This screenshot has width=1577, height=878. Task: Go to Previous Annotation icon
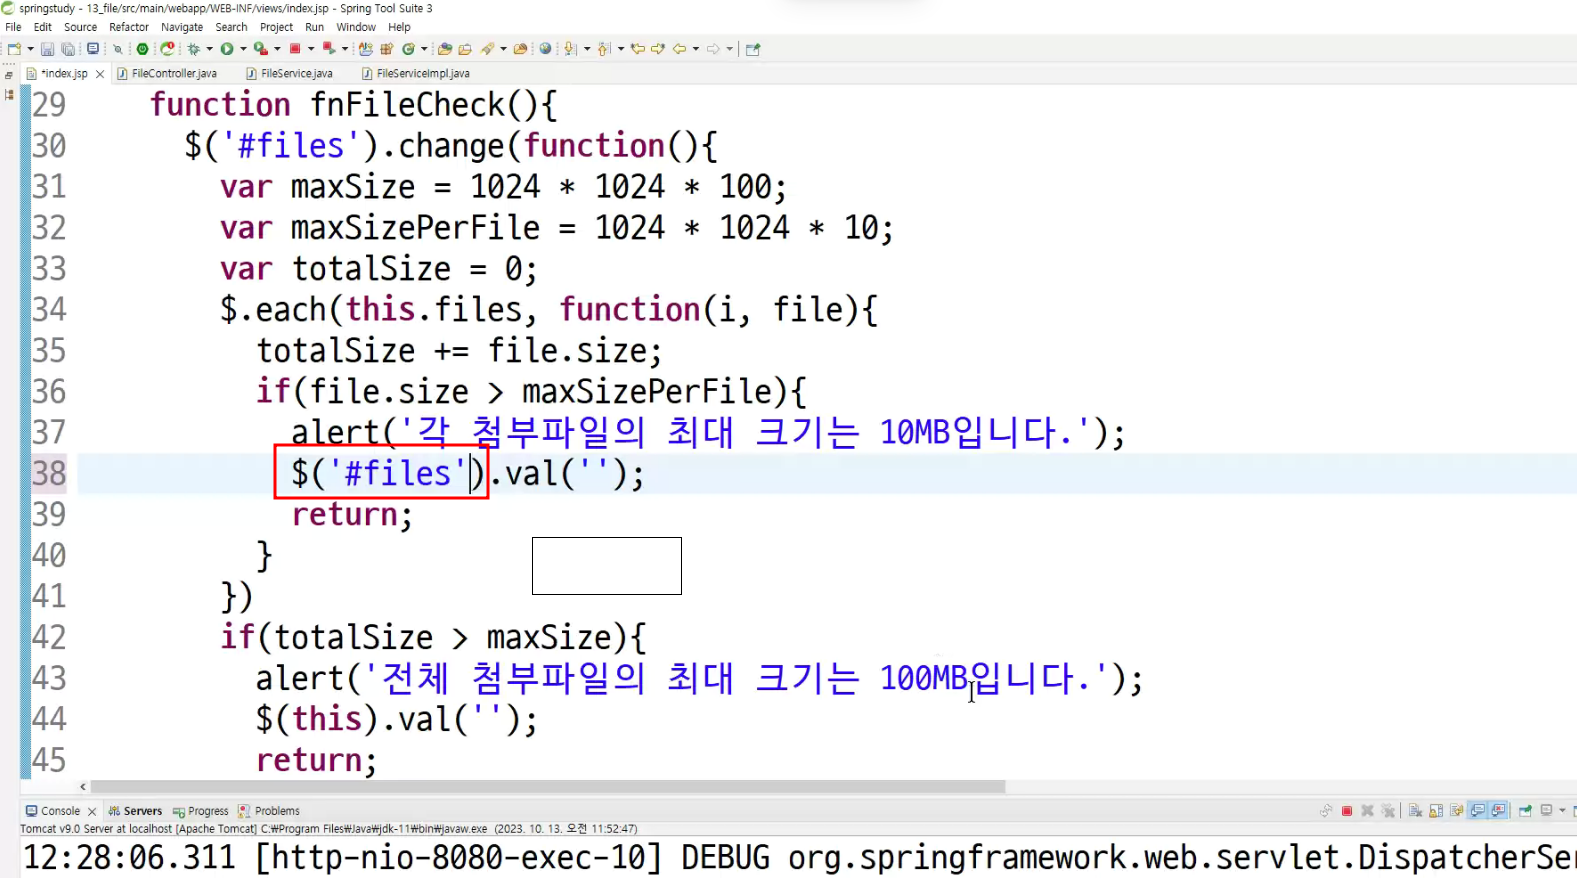[602, 48]
